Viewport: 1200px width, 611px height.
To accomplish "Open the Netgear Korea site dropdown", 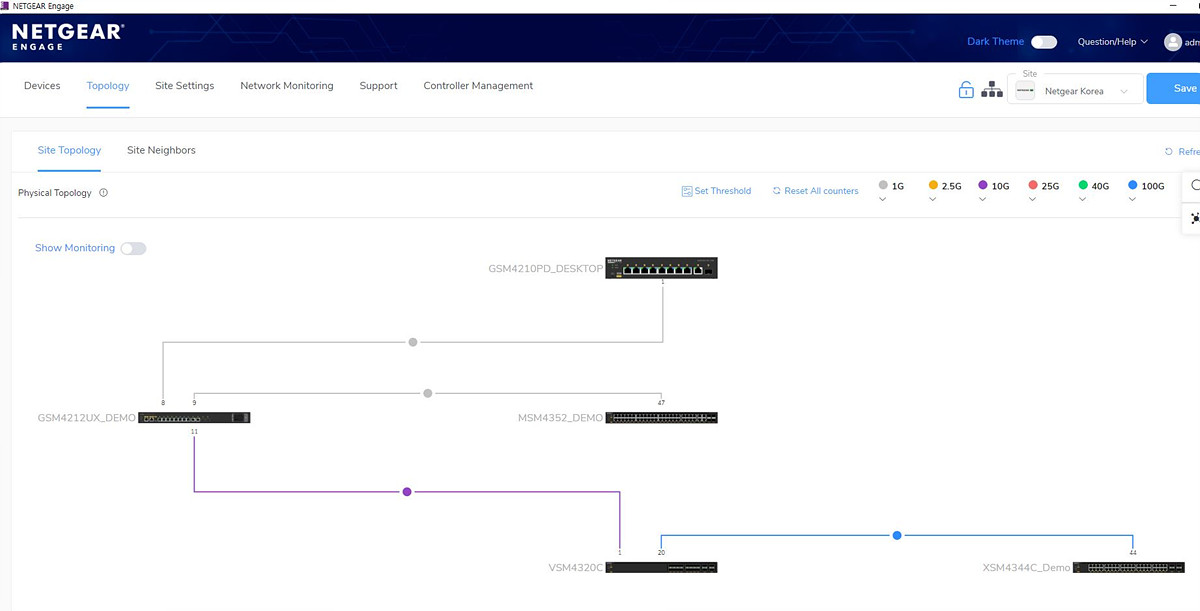I will pos(1075,91).
